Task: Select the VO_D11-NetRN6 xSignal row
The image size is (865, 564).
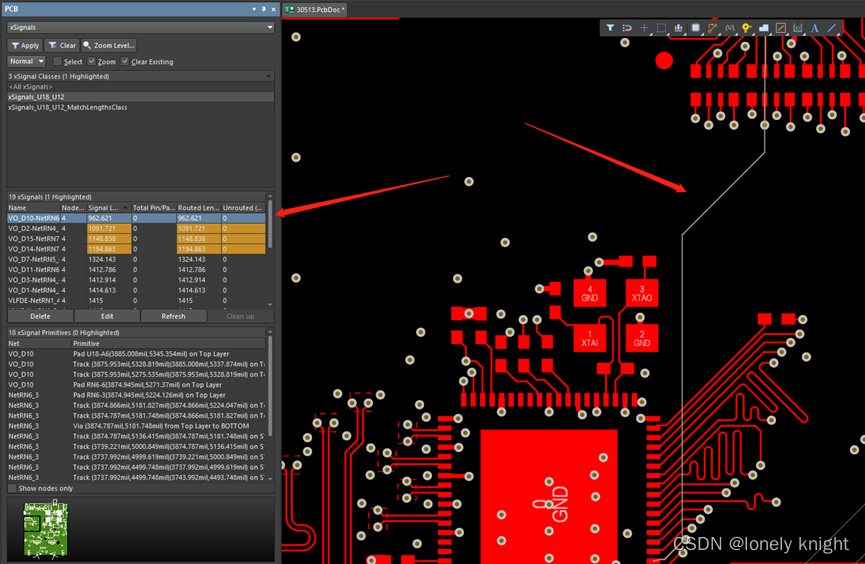Action: [136, 270]
